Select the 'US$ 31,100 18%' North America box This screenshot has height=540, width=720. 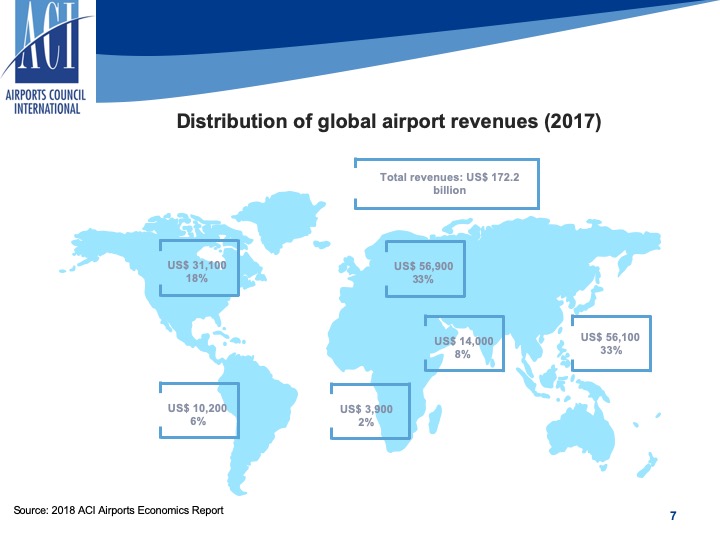[199, 268]
